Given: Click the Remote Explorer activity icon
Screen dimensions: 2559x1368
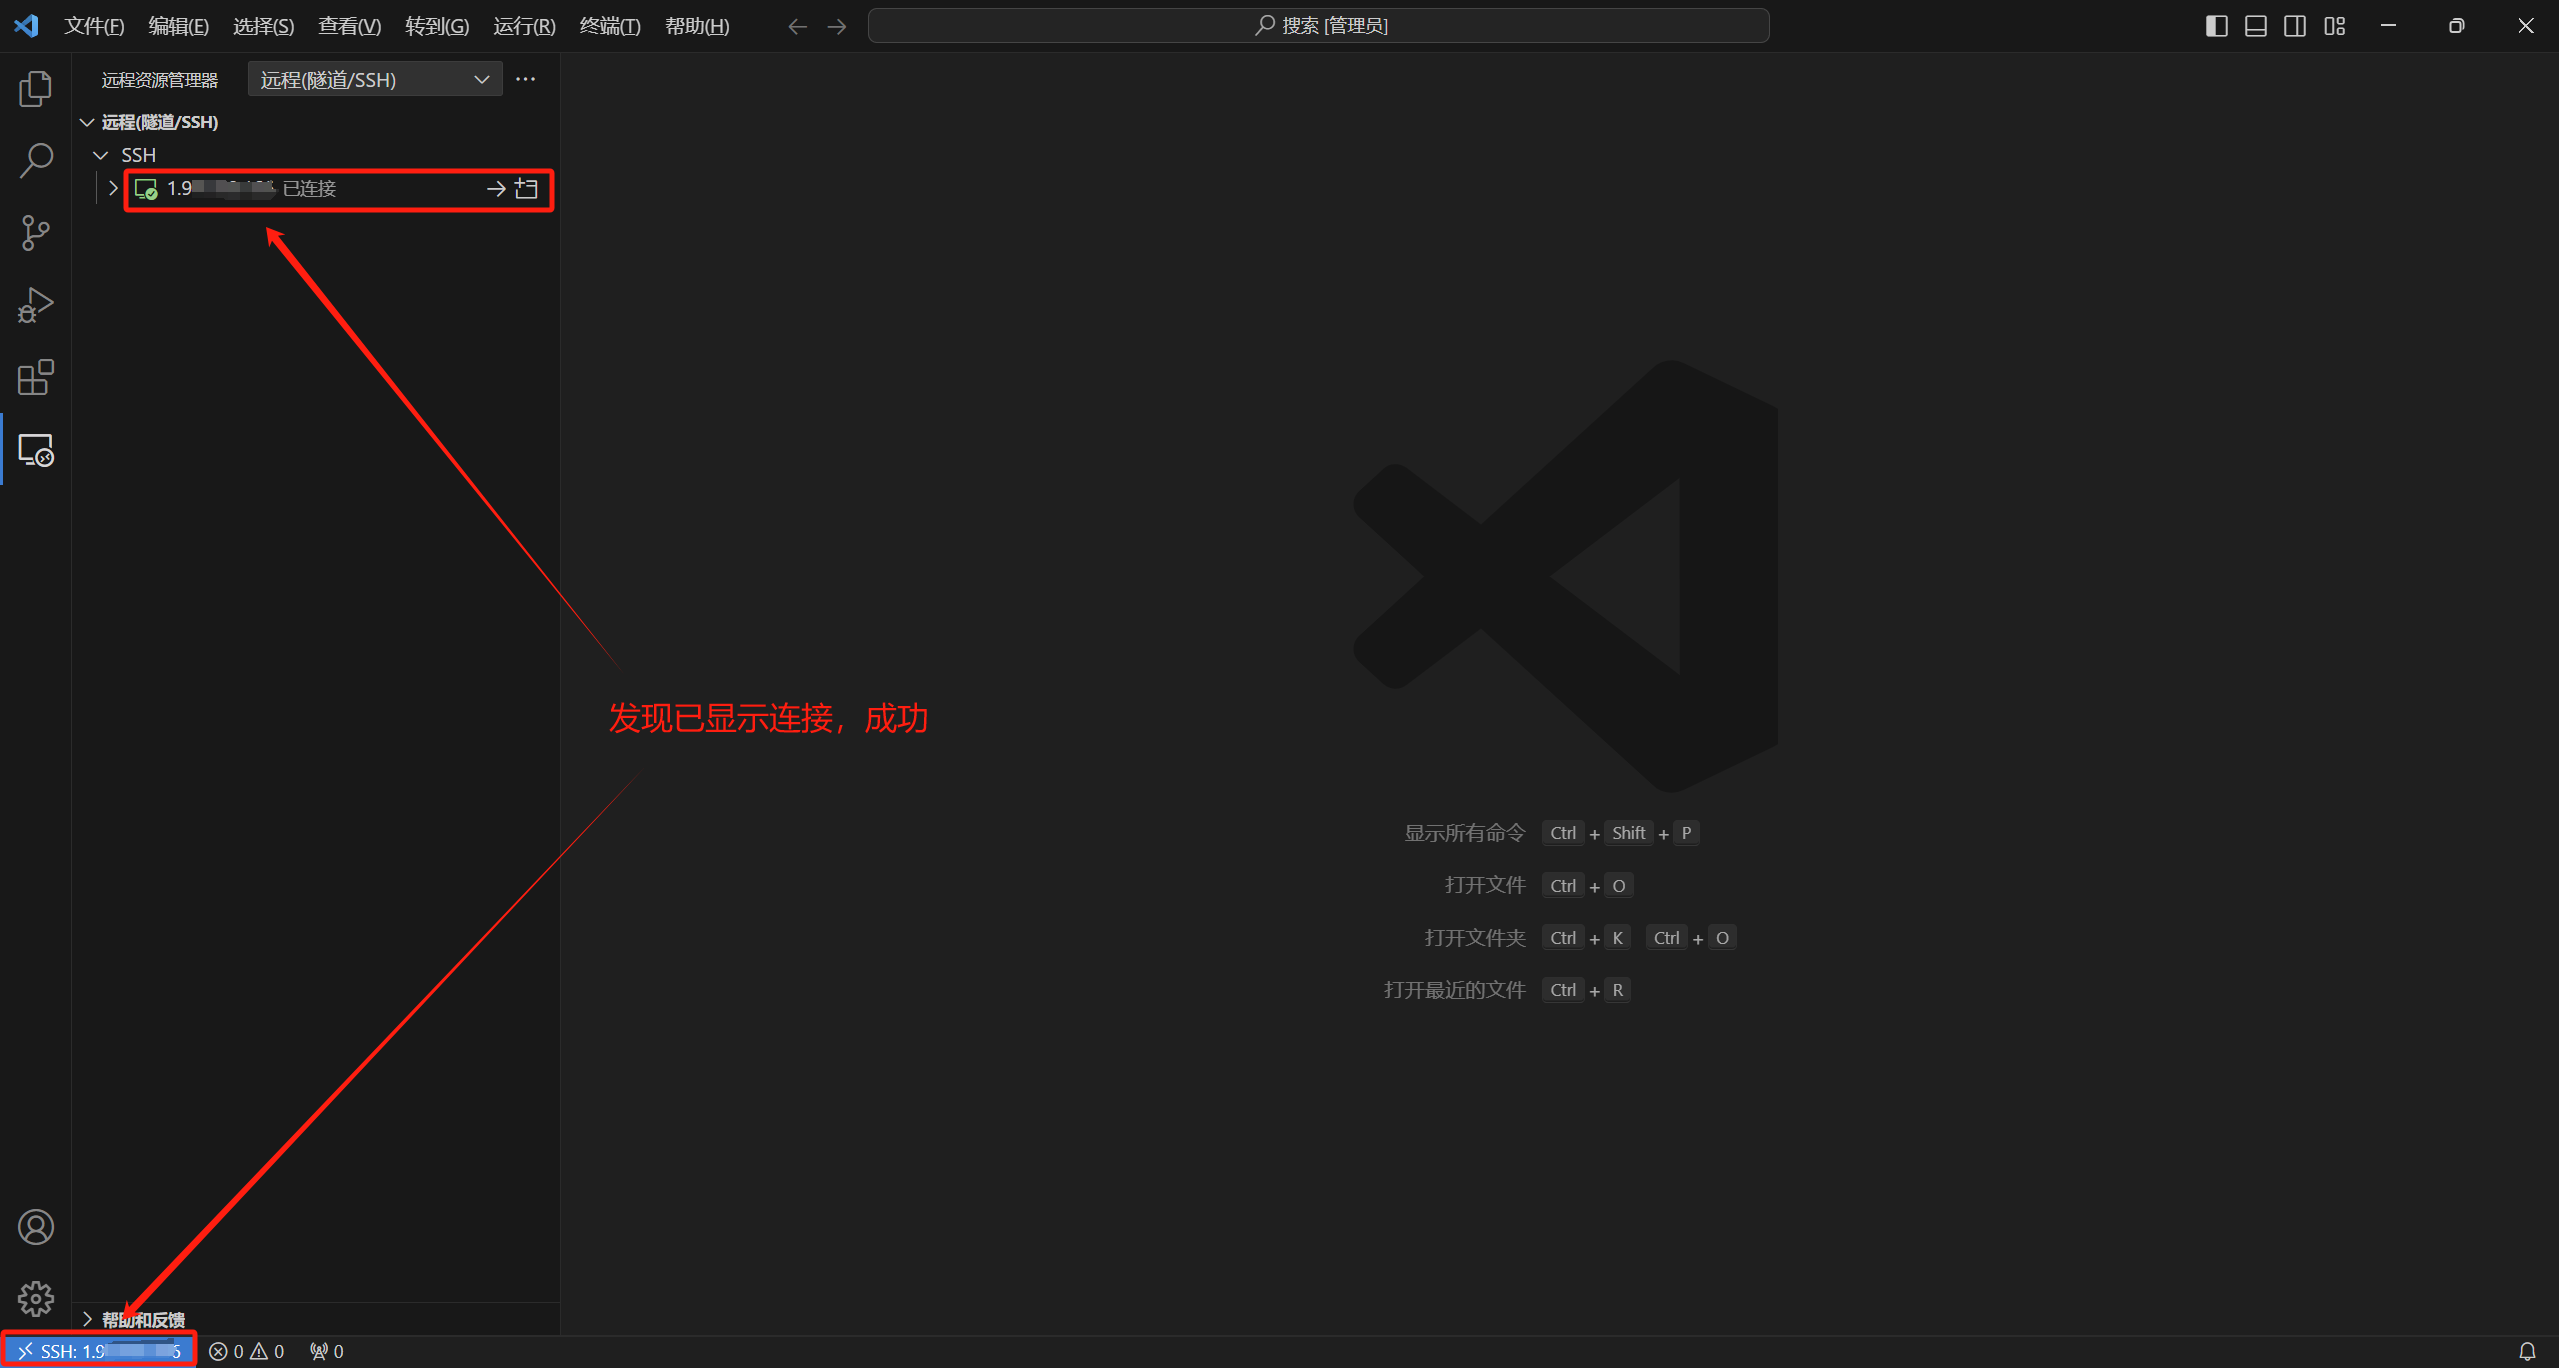Looking at the screenshot, I should click(36, 451).
